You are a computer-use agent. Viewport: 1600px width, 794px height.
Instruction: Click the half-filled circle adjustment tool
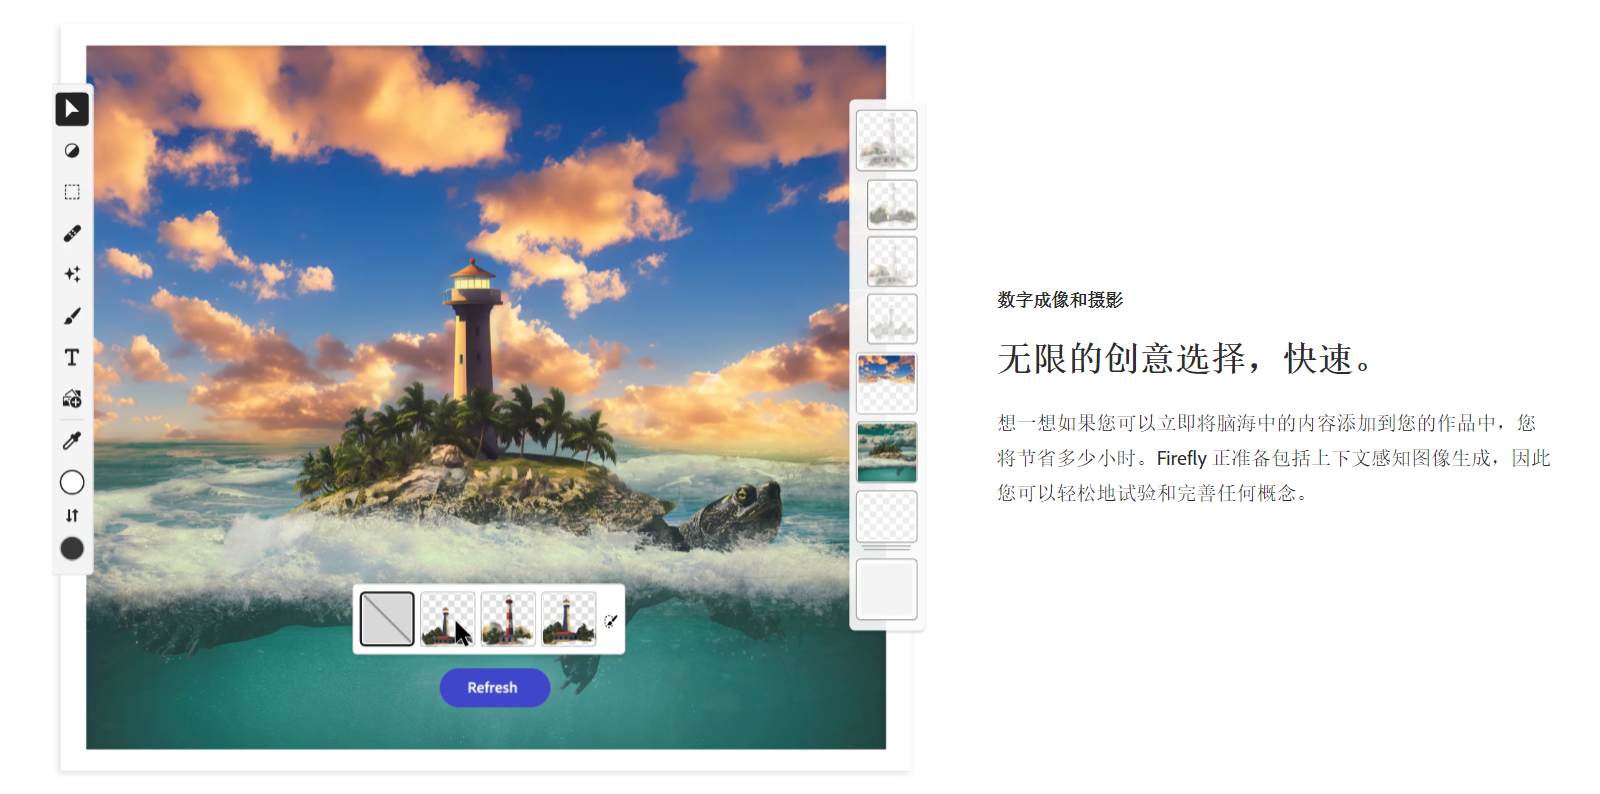coord(72,151)
